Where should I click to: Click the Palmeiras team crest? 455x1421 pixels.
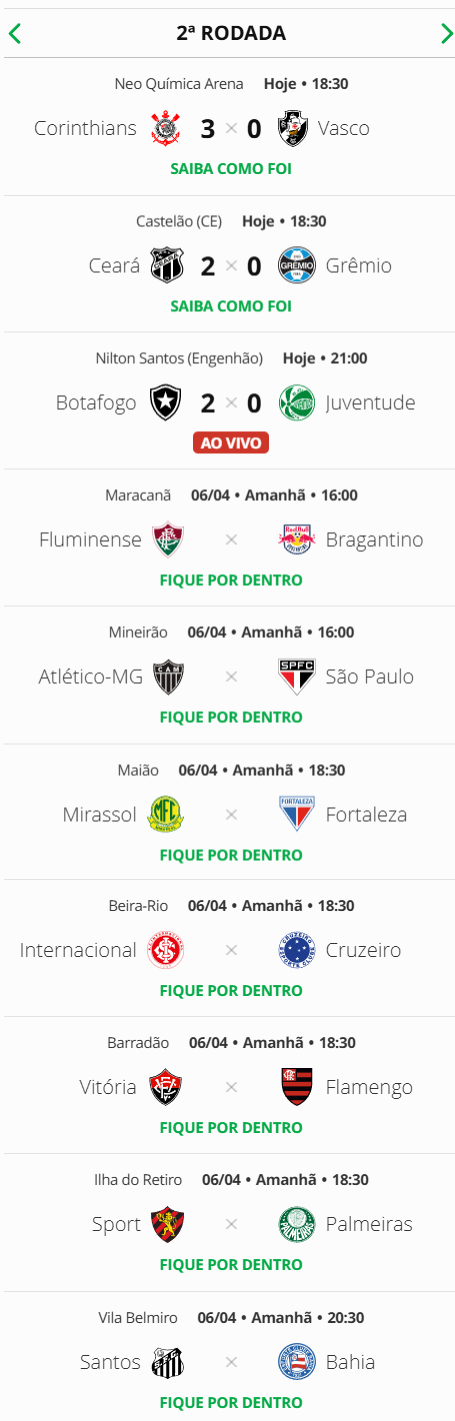point(296,1224)
